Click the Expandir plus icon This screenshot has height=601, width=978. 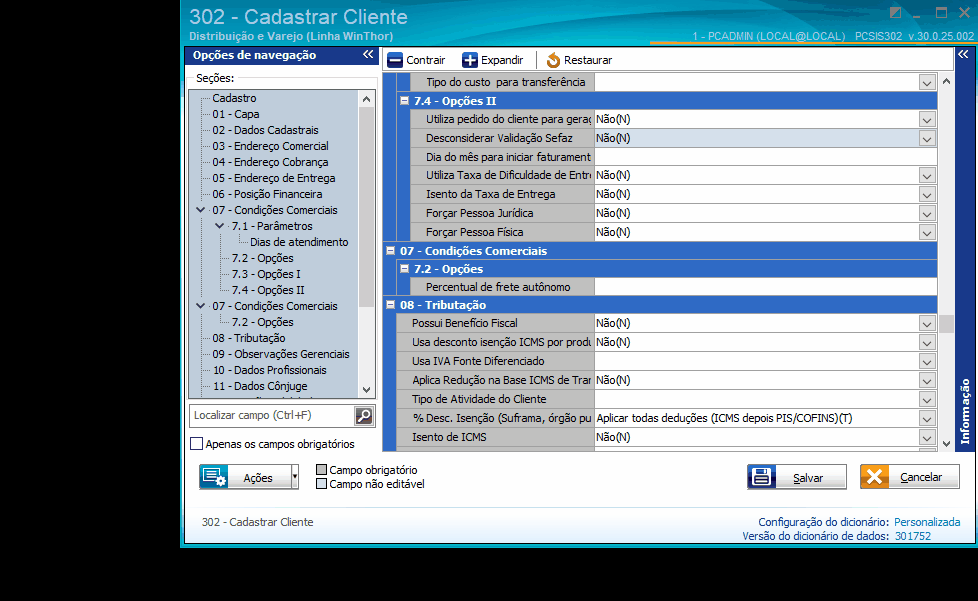470,60
